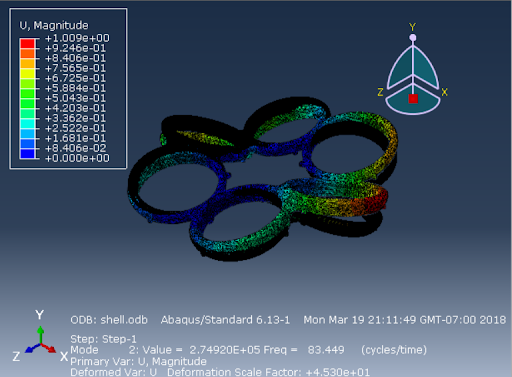Click the legend title 'U, Magnitude'
This screenshot has width=512, height=377.
pyautogui.click(x=54, y=26)
